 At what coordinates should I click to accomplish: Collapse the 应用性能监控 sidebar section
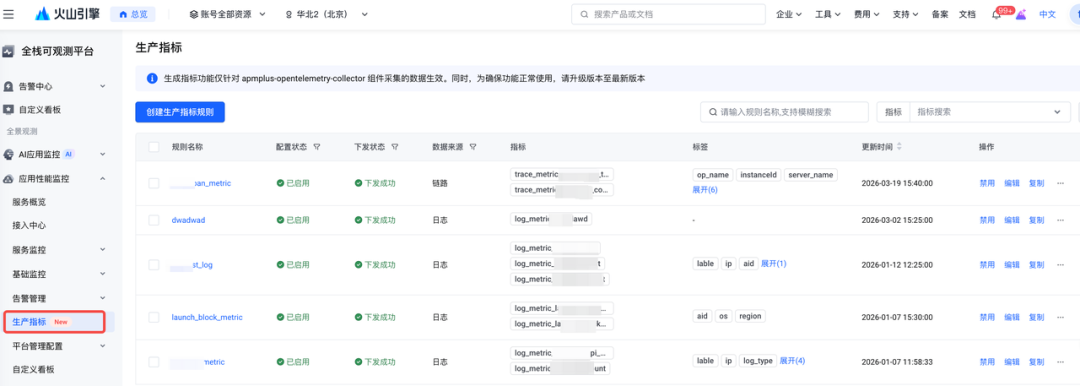103,179
